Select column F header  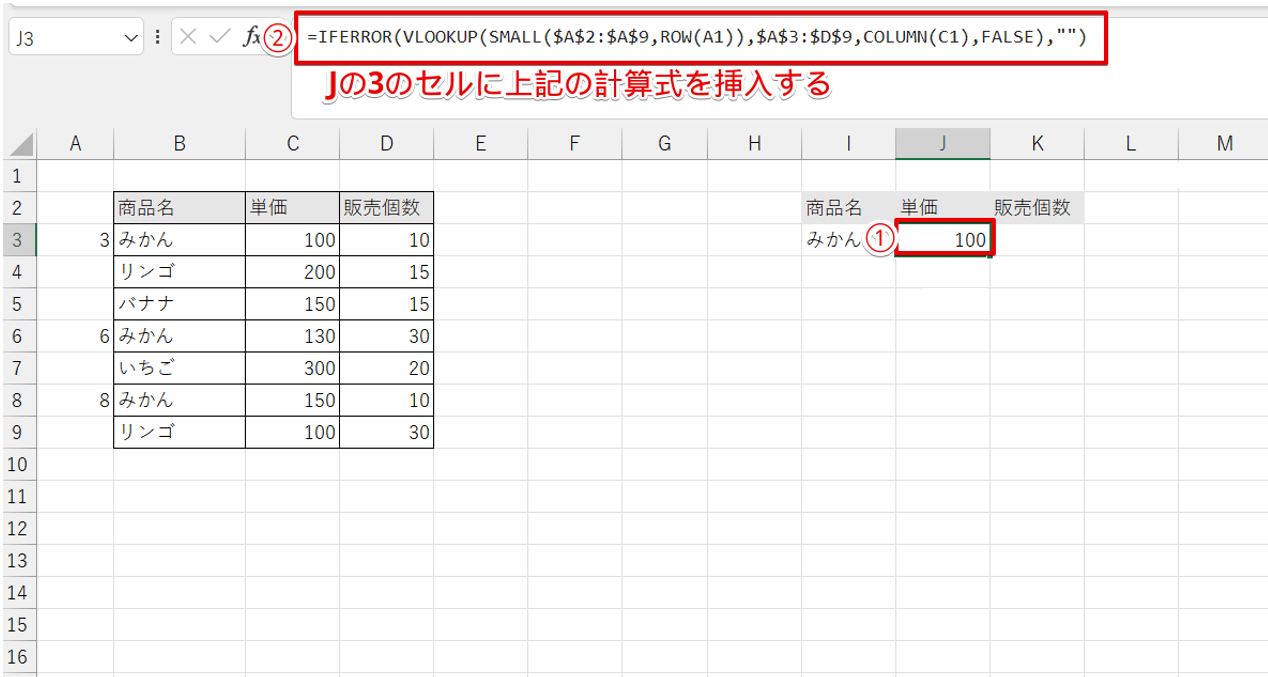(575, 144)
